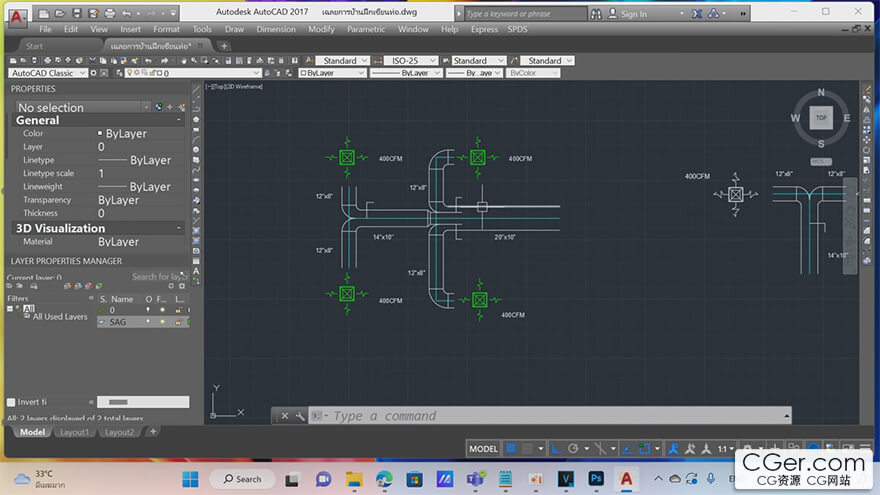Click the wrench icon on the command line
Screen dimensions: 880x495
(300, 416)
